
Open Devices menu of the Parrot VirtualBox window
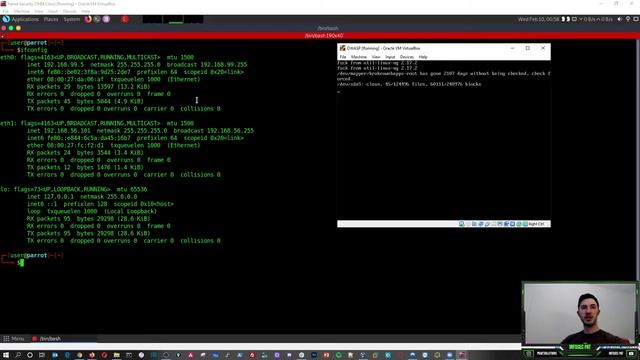pyautogui.click(x=69, y=11)
